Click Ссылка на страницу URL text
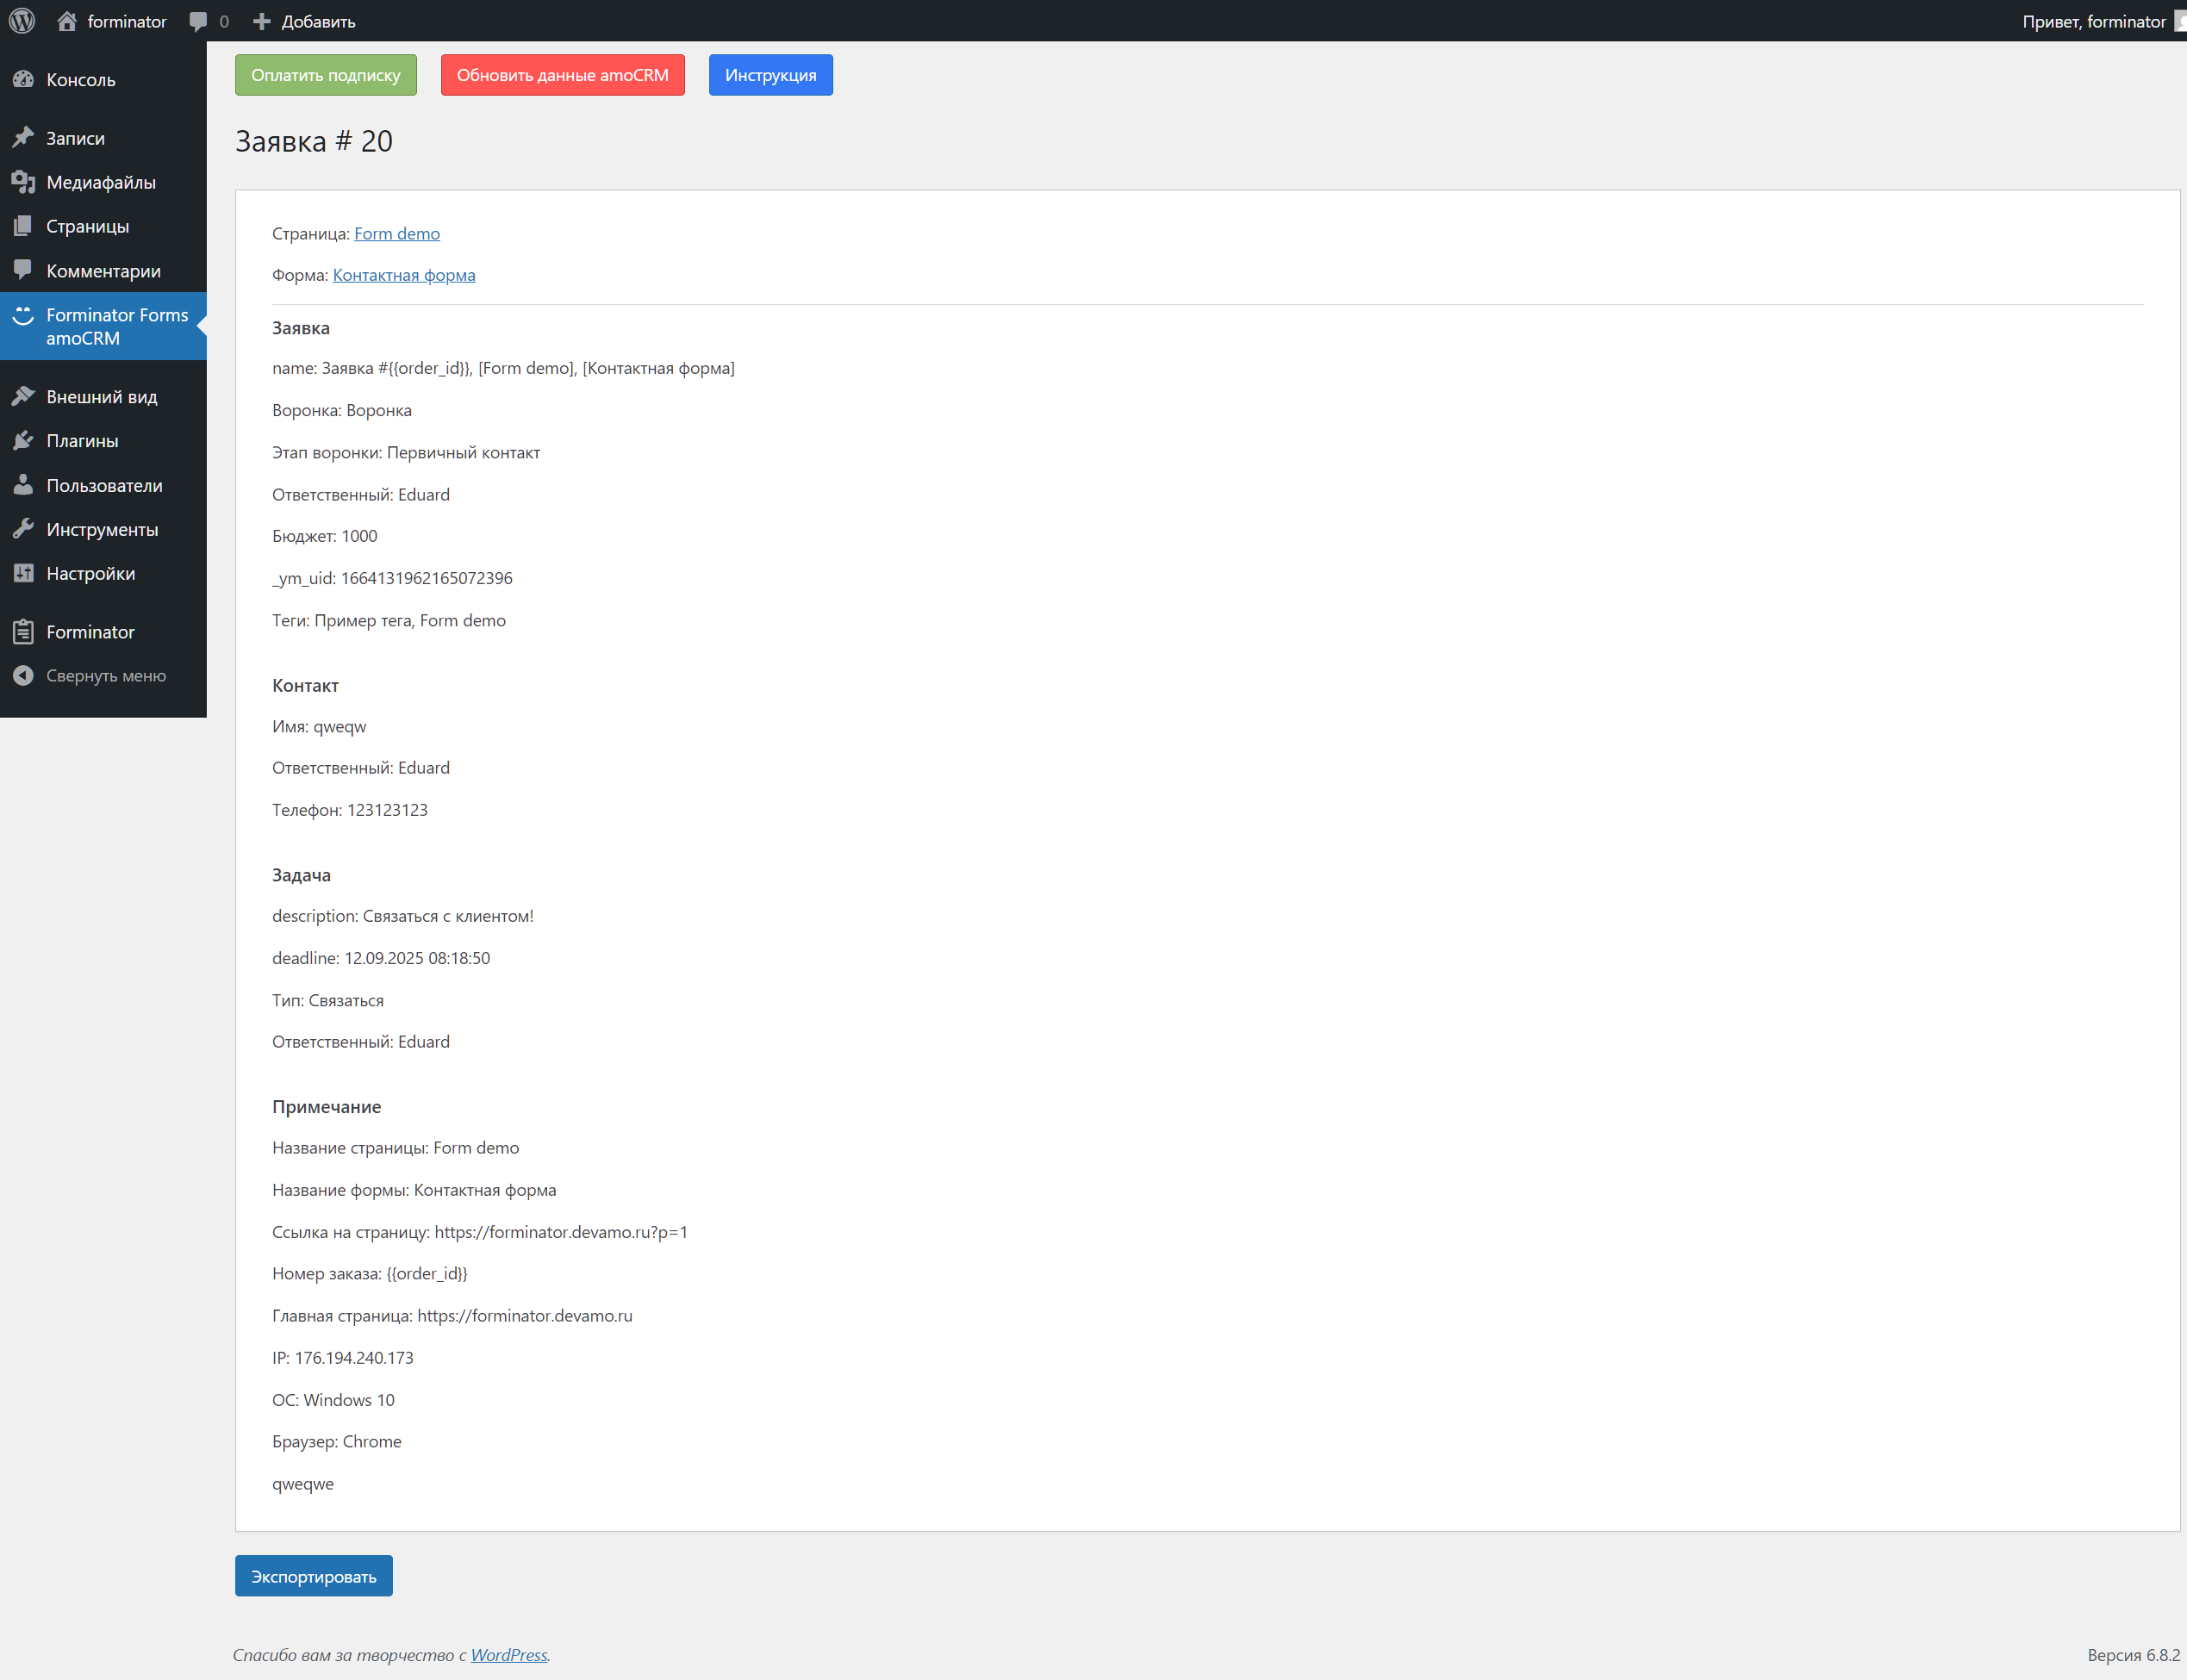This screenshot has height=1680, width=2187. coord(480,1232)
